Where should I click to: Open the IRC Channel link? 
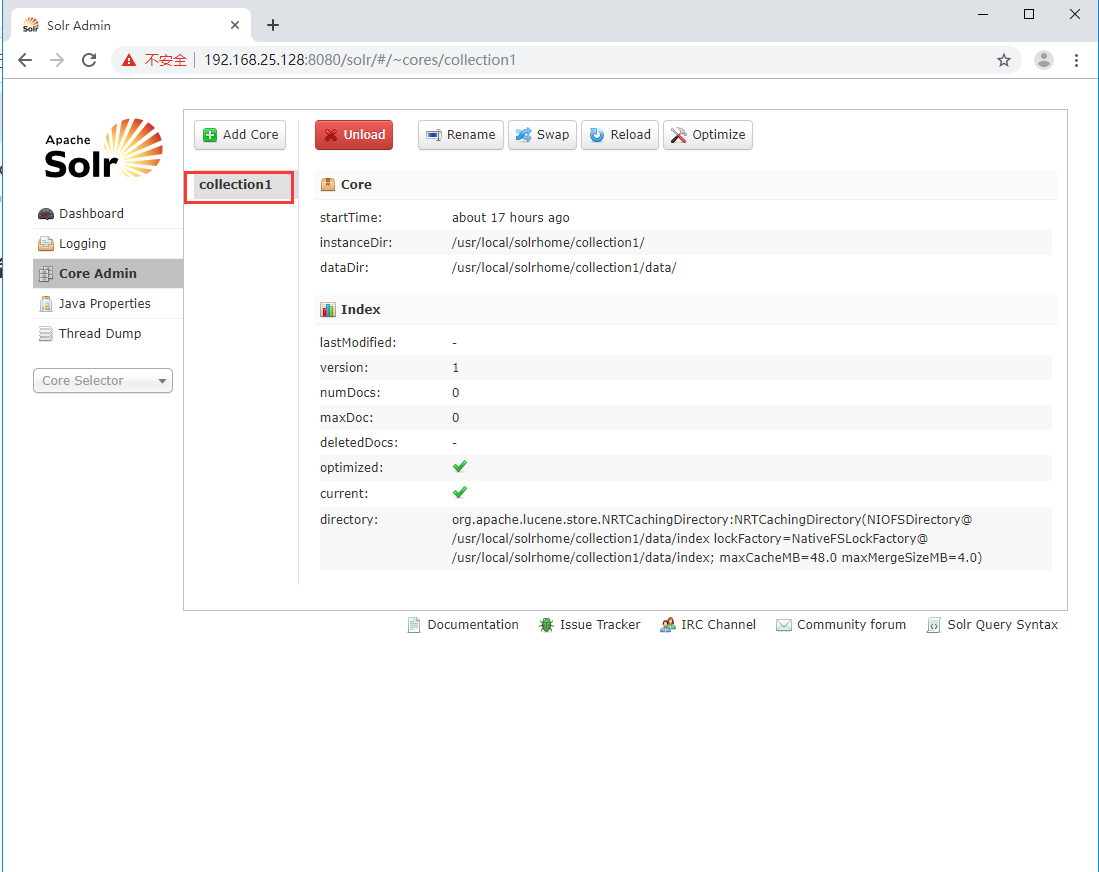pyautogui.click(x=718, y=625)
